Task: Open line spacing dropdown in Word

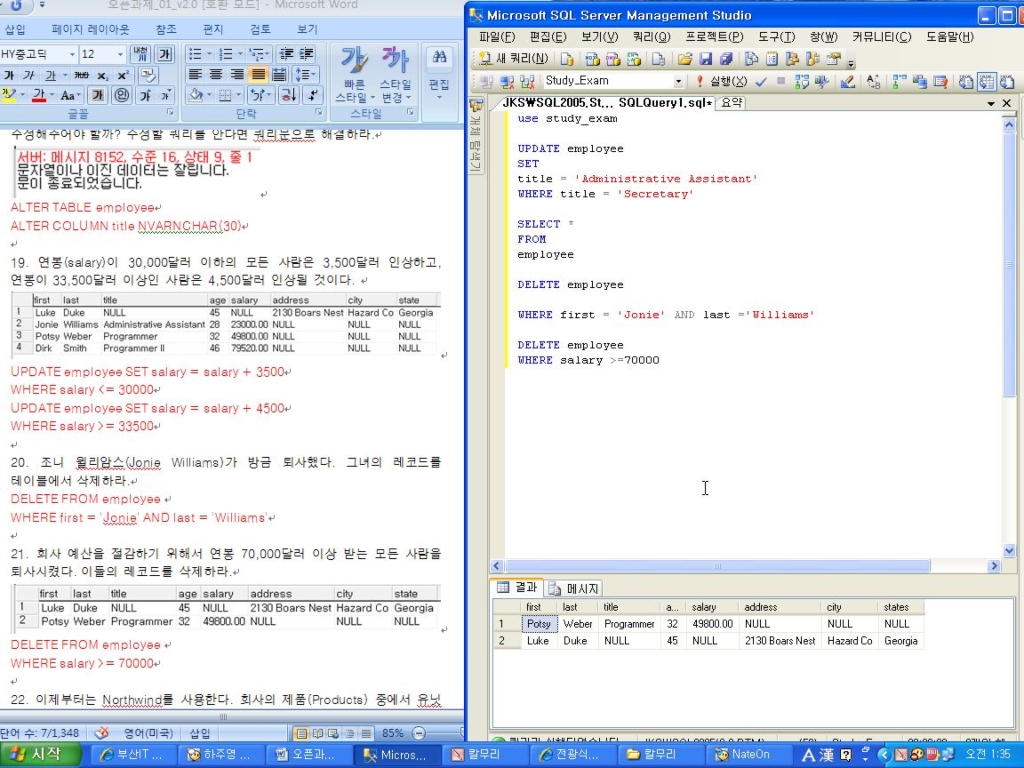Action: tap(304, 74)
